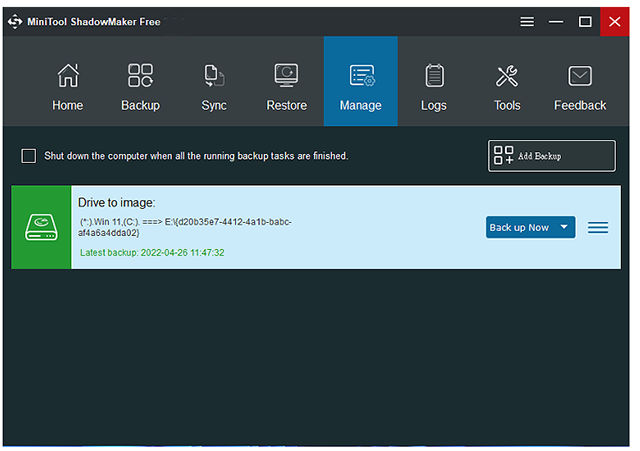Maximize the ShadowMaker window
The image size is (640, 451).
pyautogui.click(x=585, y=21)
